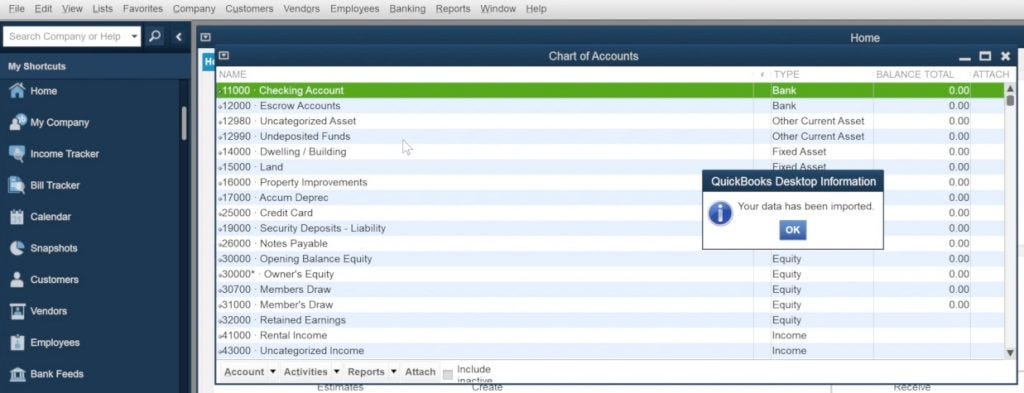Open the Banking menu

[x=407, y=9]
